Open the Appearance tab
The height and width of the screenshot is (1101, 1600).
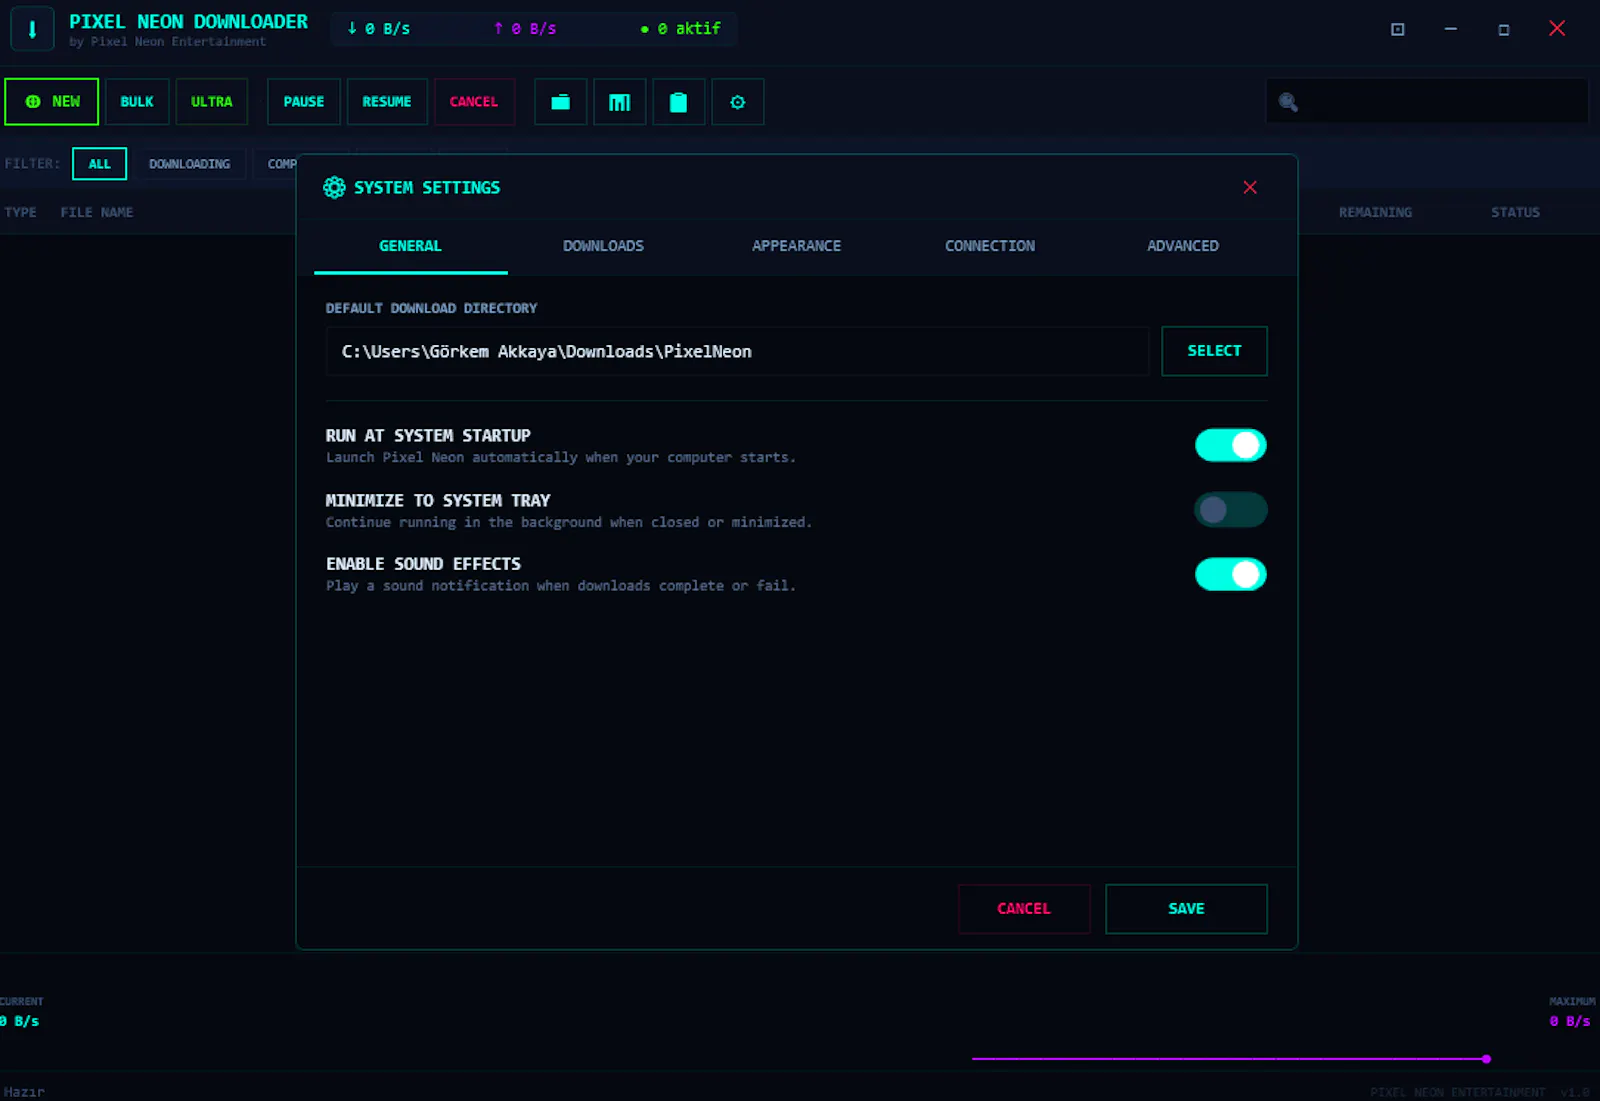tap(796, 246)
